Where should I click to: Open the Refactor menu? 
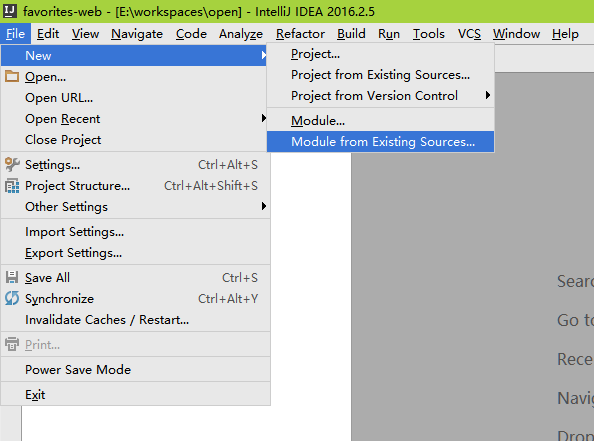(300, 34)
